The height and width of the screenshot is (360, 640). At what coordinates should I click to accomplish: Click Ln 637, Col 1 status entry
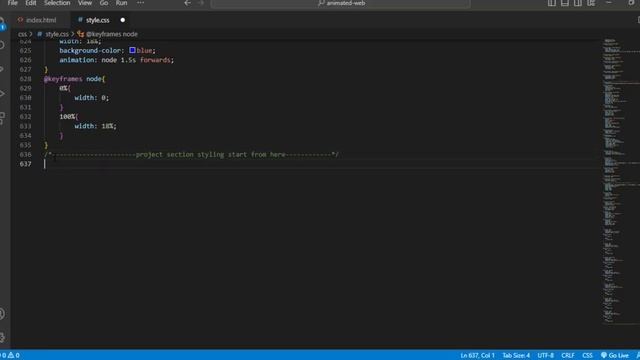(478, 356)
